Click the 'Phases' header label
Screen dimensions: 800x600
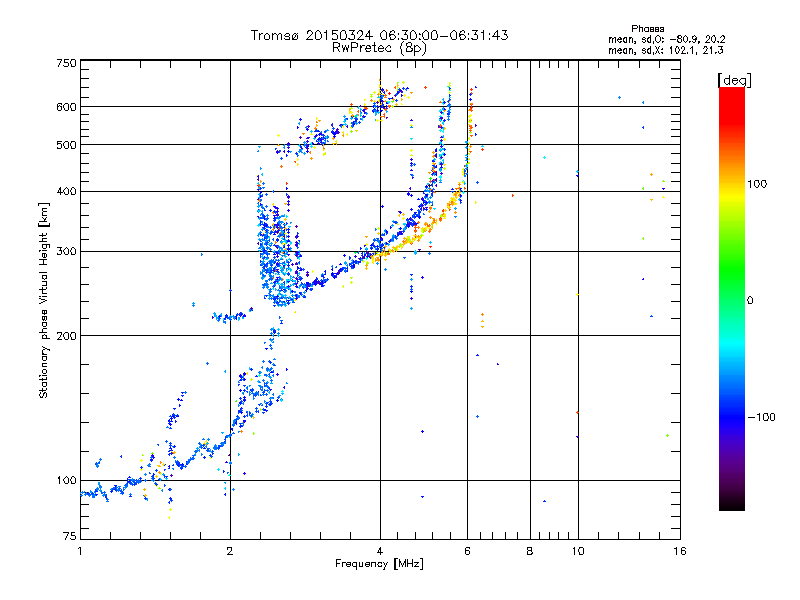tap(647, 29)
